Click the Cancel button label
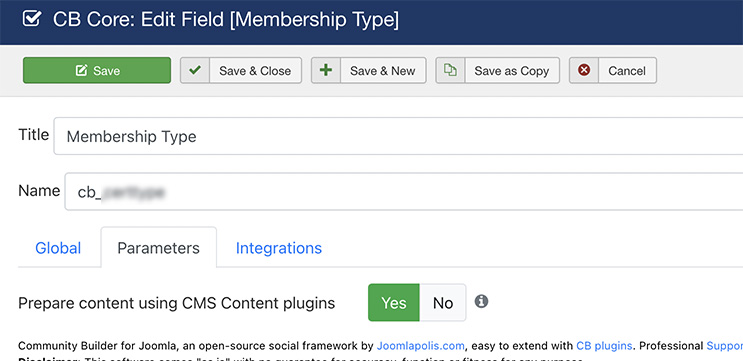 tap(627, 71)
